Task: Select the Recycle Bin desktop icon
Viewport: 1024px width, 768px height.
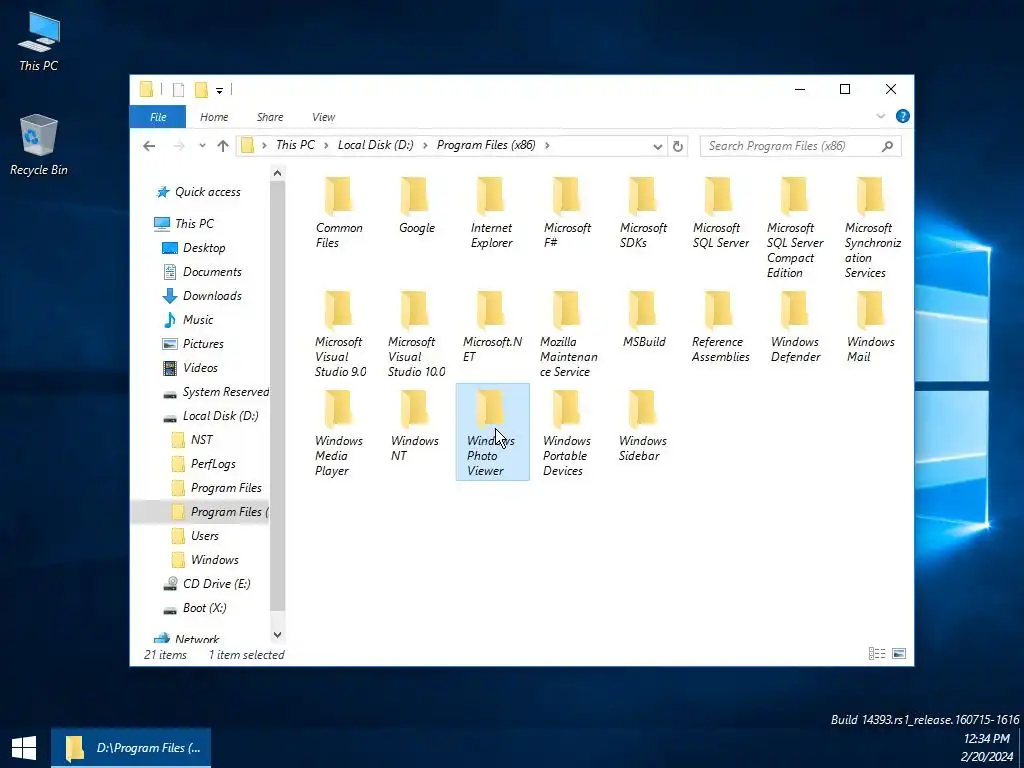Action: (x=39, y=146)
